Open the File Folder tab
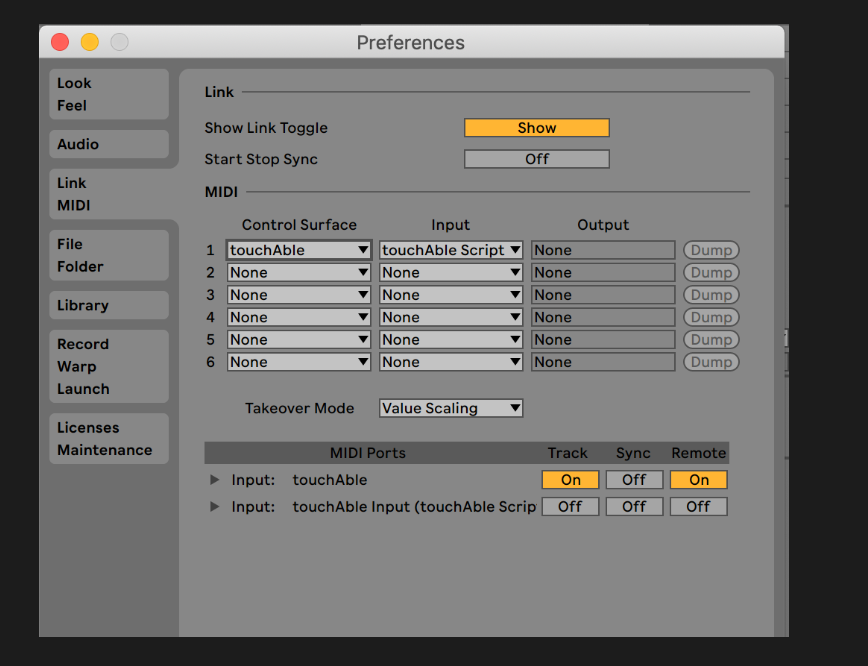 pos(109,255)
